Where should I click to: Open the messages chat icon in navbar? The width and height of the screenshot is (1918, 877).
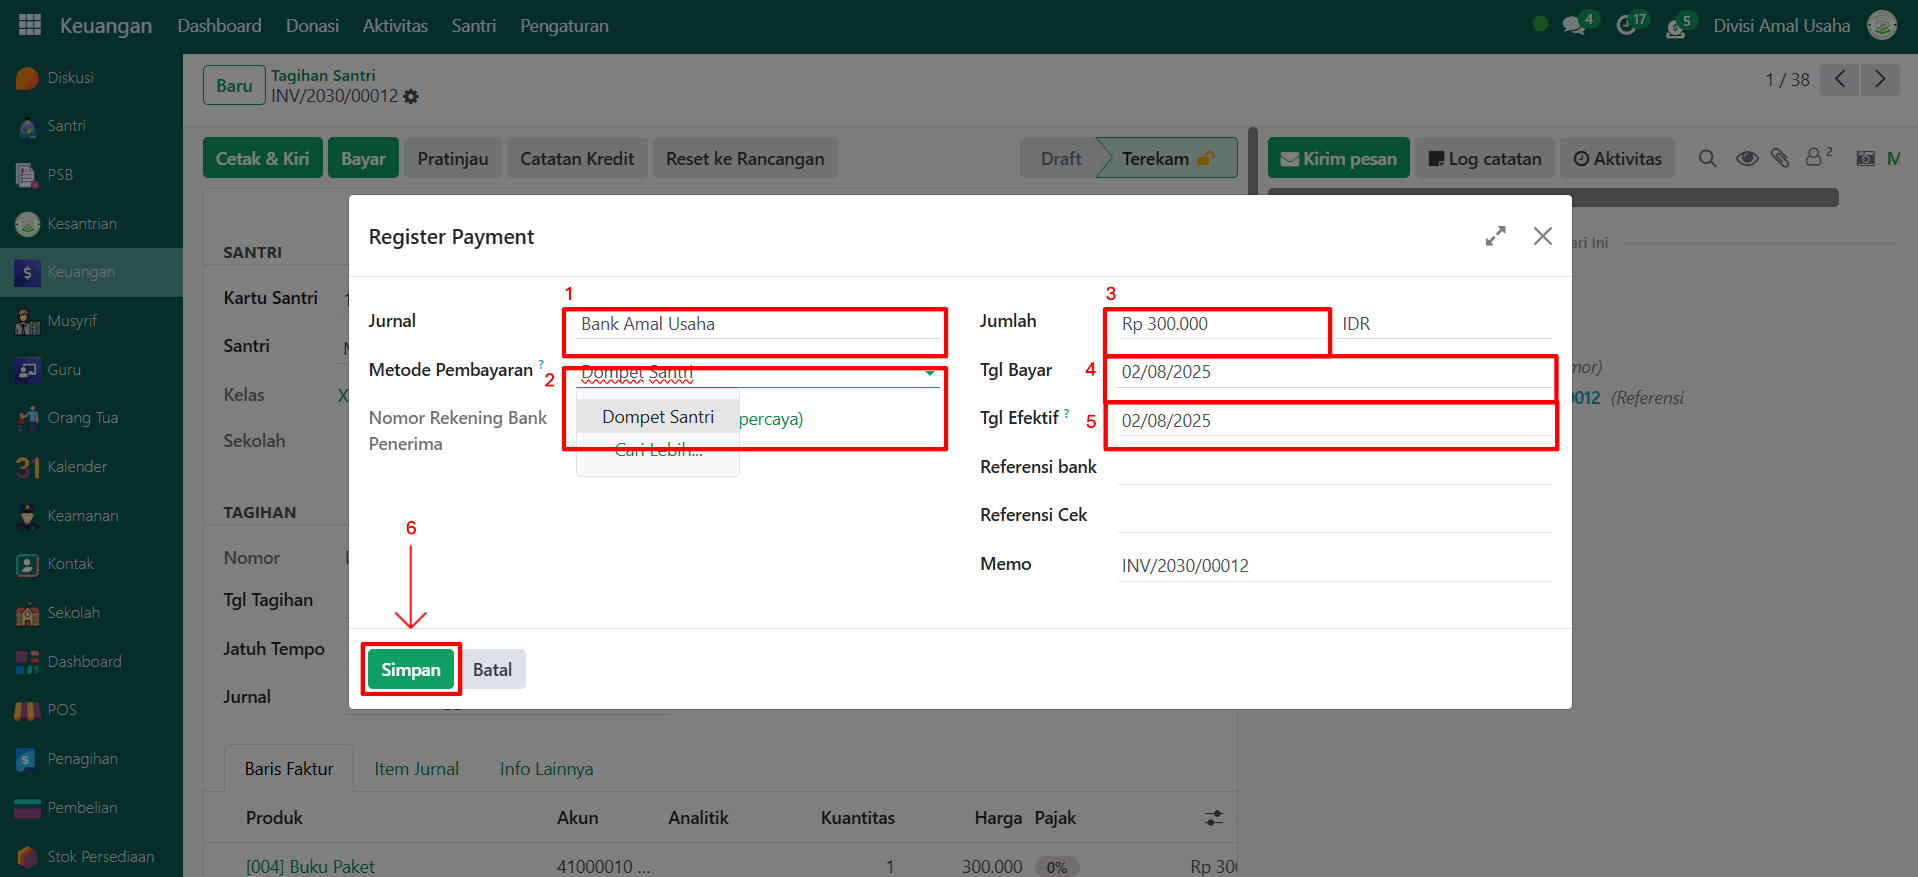coord(1574,26)
